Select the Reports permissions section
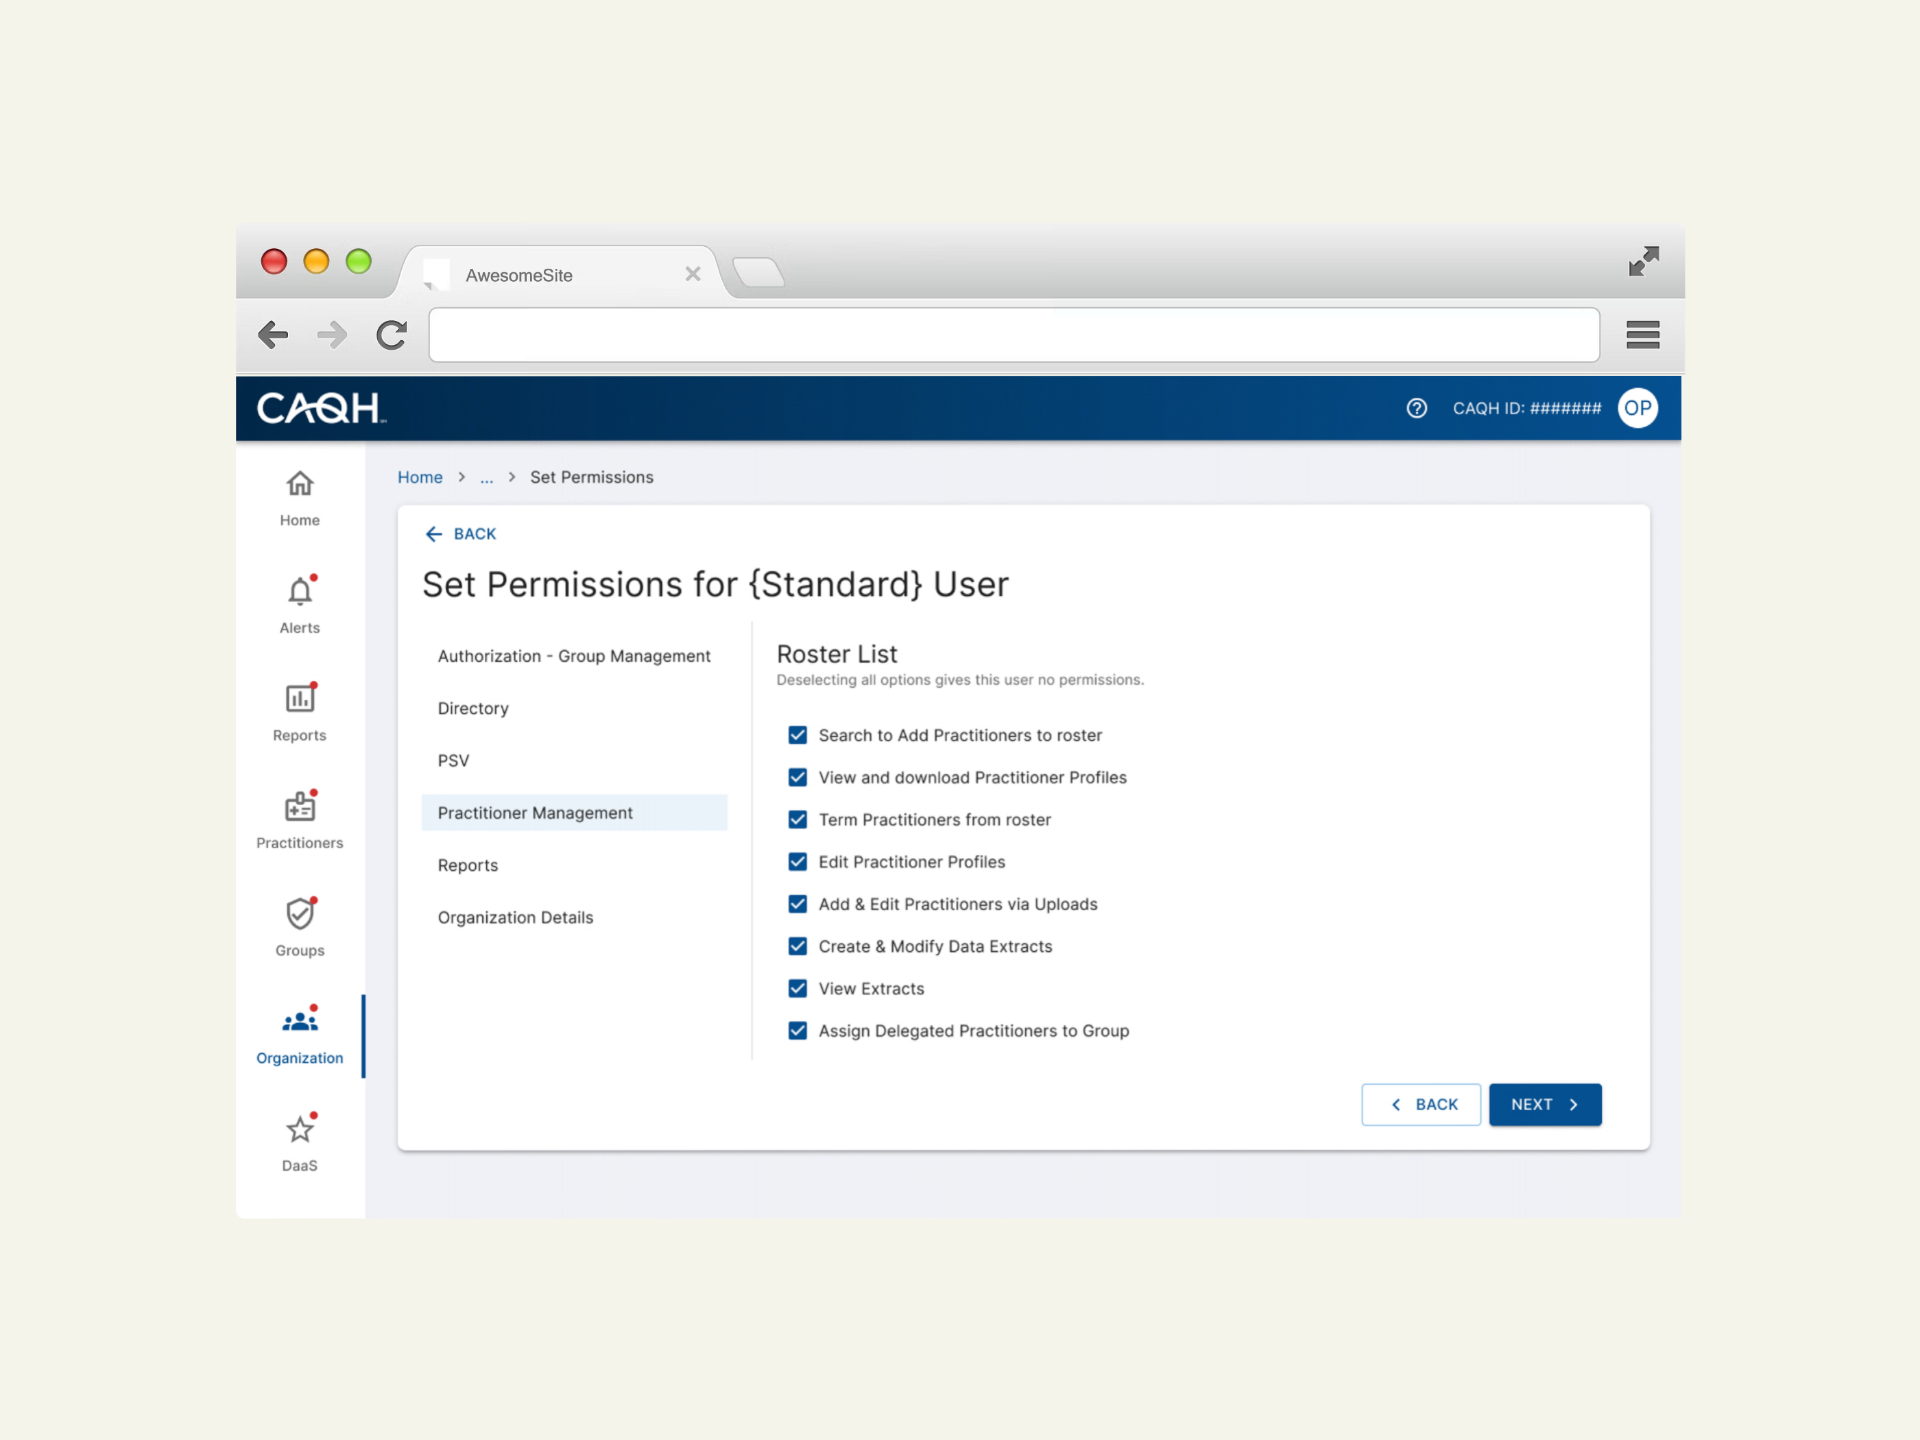 [x=574, y=865]
